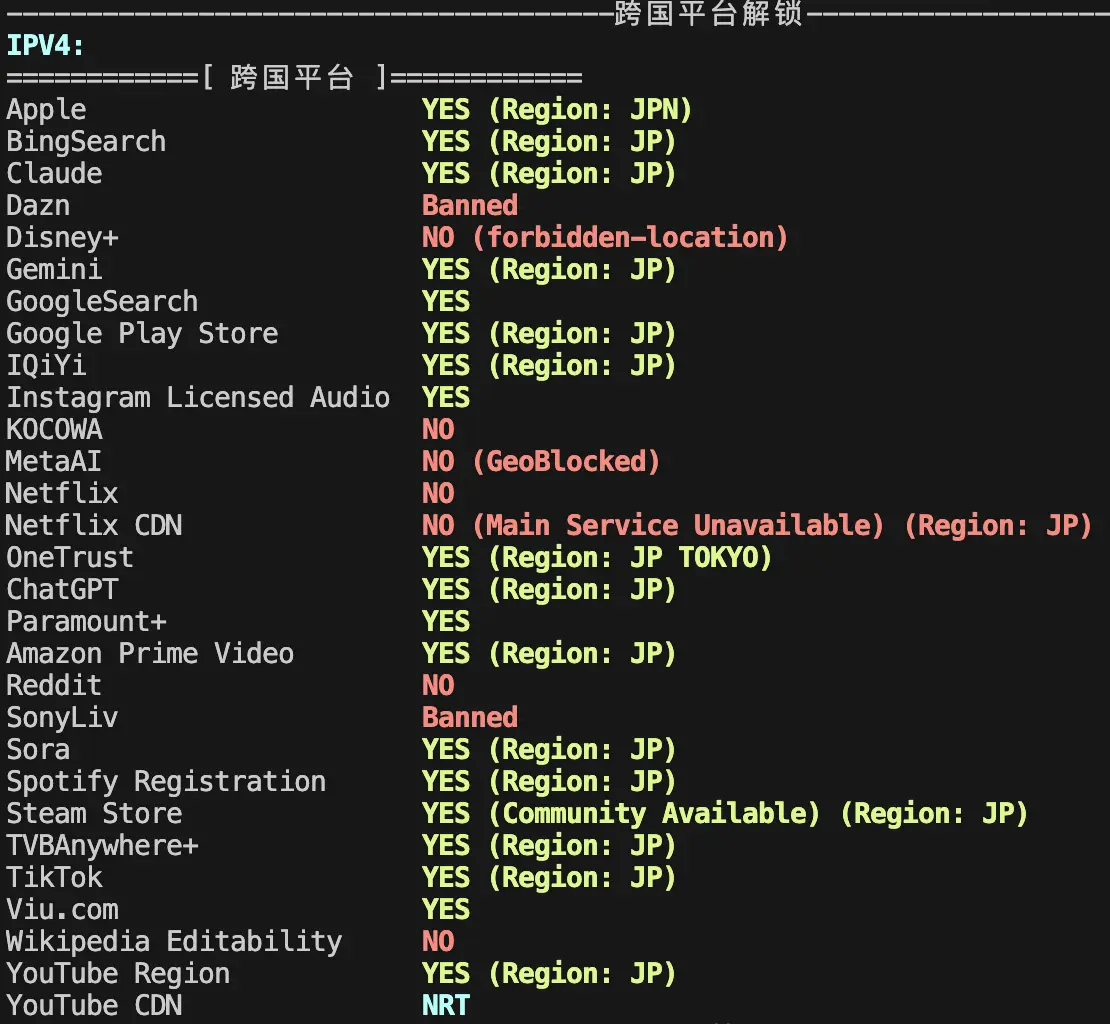Click the YES result beside GoogleSearch
1110x1024 pixels.
[446, 301]
